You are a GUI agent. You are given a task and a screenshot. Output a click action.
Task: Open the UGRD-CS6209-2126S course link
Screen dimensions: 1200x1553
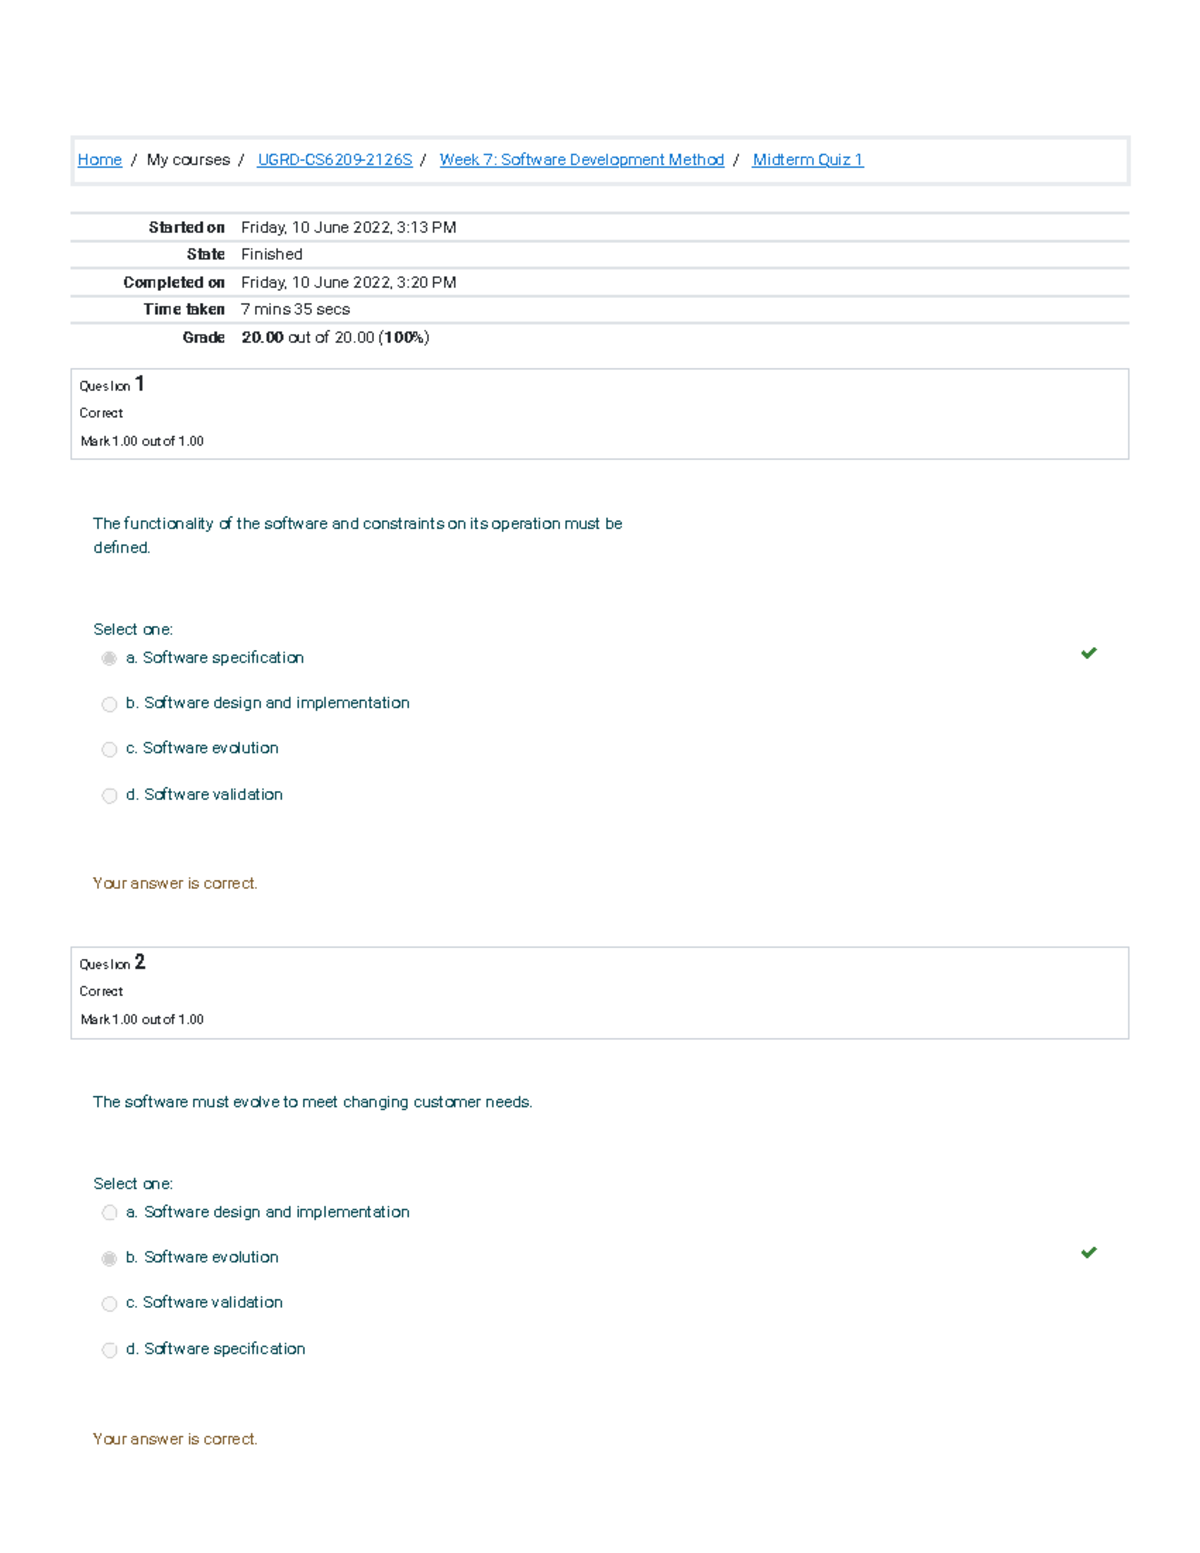336,160
